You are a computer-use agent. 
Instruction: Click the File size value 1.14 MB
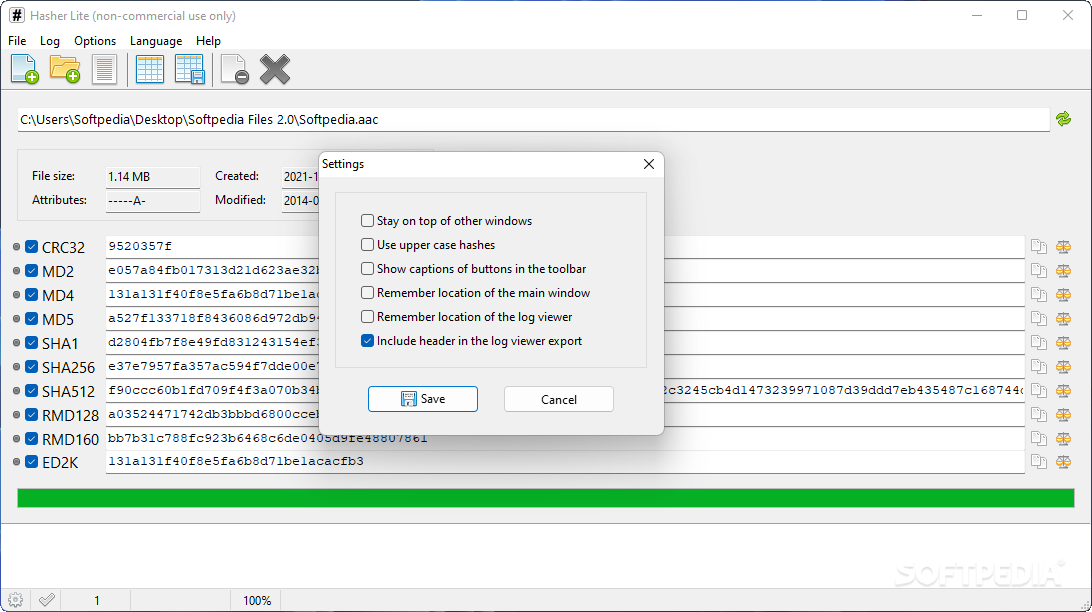tap(153, 177)
